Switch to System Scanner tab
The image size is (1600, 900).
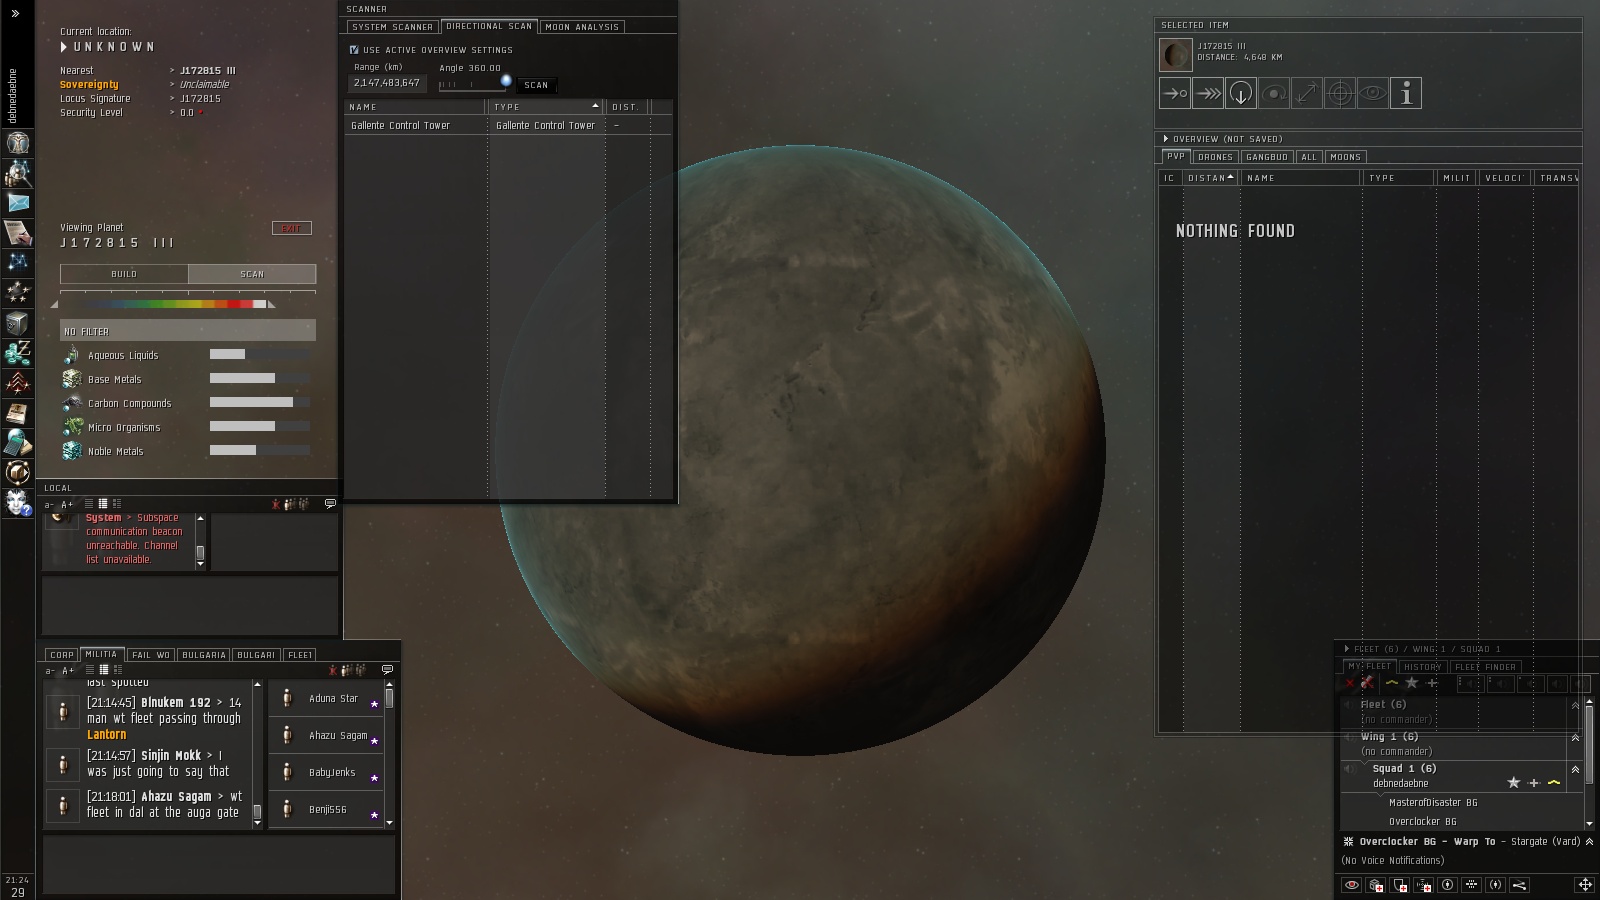(x=393, y=27)
